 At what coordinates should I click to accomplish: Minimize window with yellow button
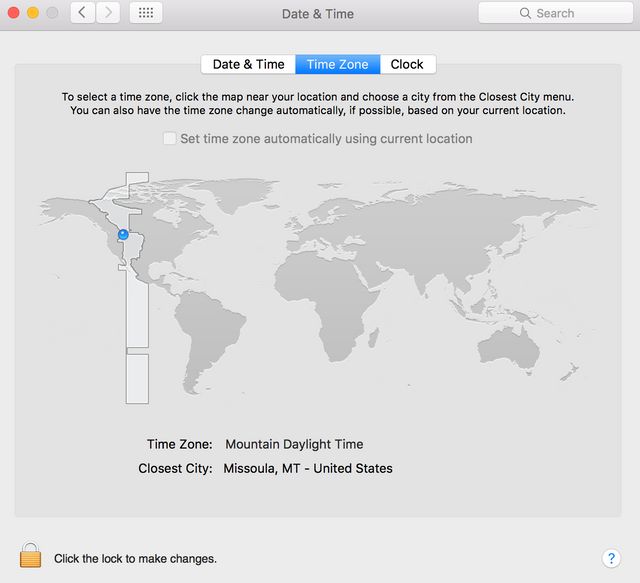pos(33,13)
